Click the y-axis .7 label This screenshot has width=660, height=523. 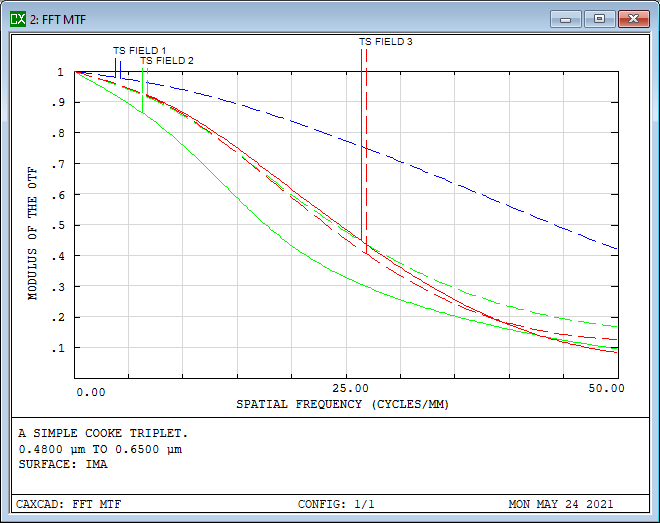pyautogui.click(x=58, y=164)
